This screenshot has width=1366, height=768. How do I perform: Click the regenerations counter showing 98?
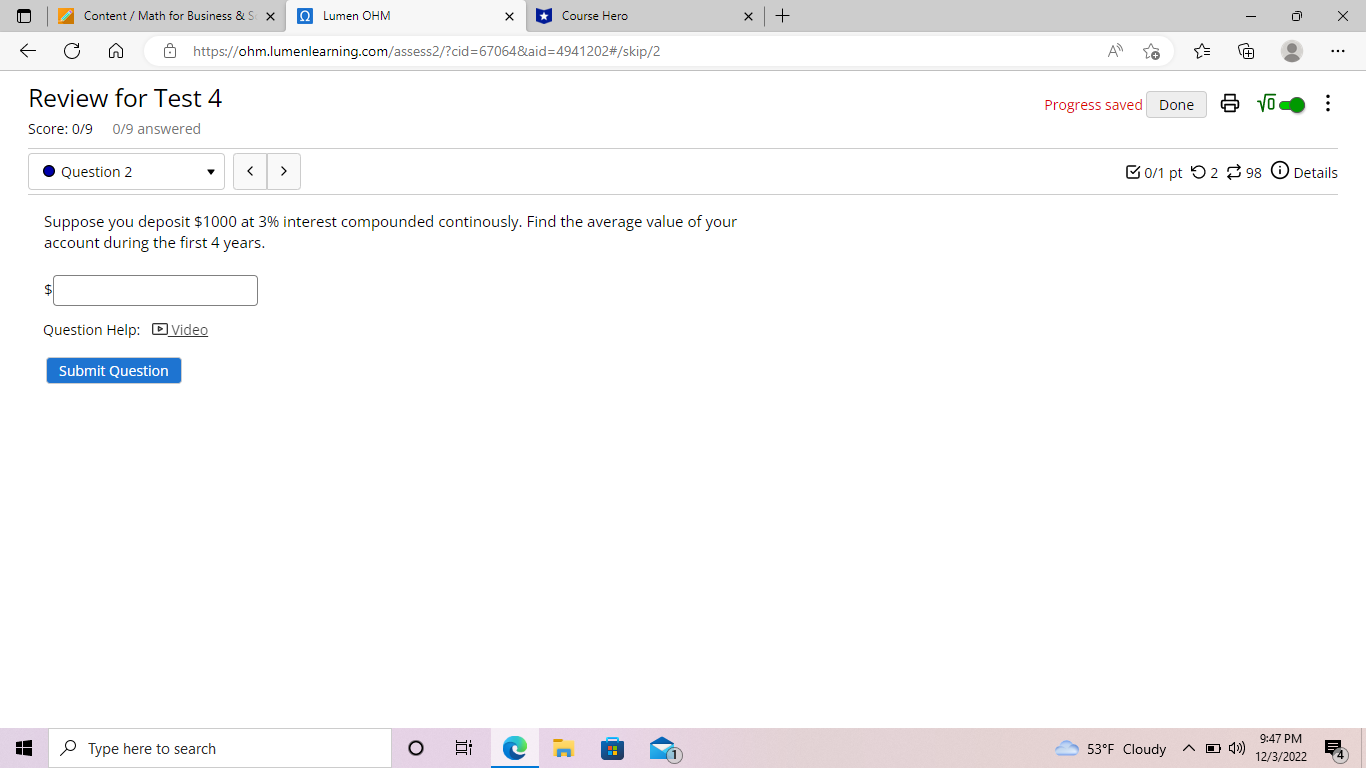(1244, 172)
